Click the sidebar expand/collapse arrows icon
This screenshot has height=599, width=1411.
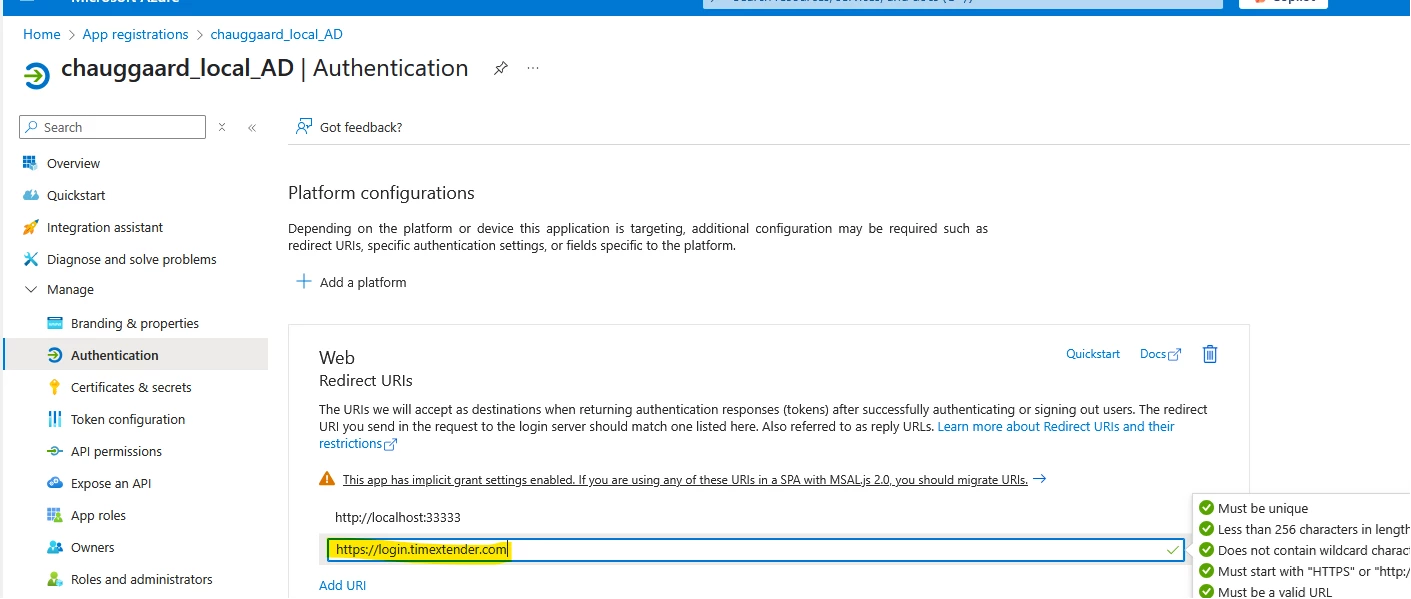[222, 127]
